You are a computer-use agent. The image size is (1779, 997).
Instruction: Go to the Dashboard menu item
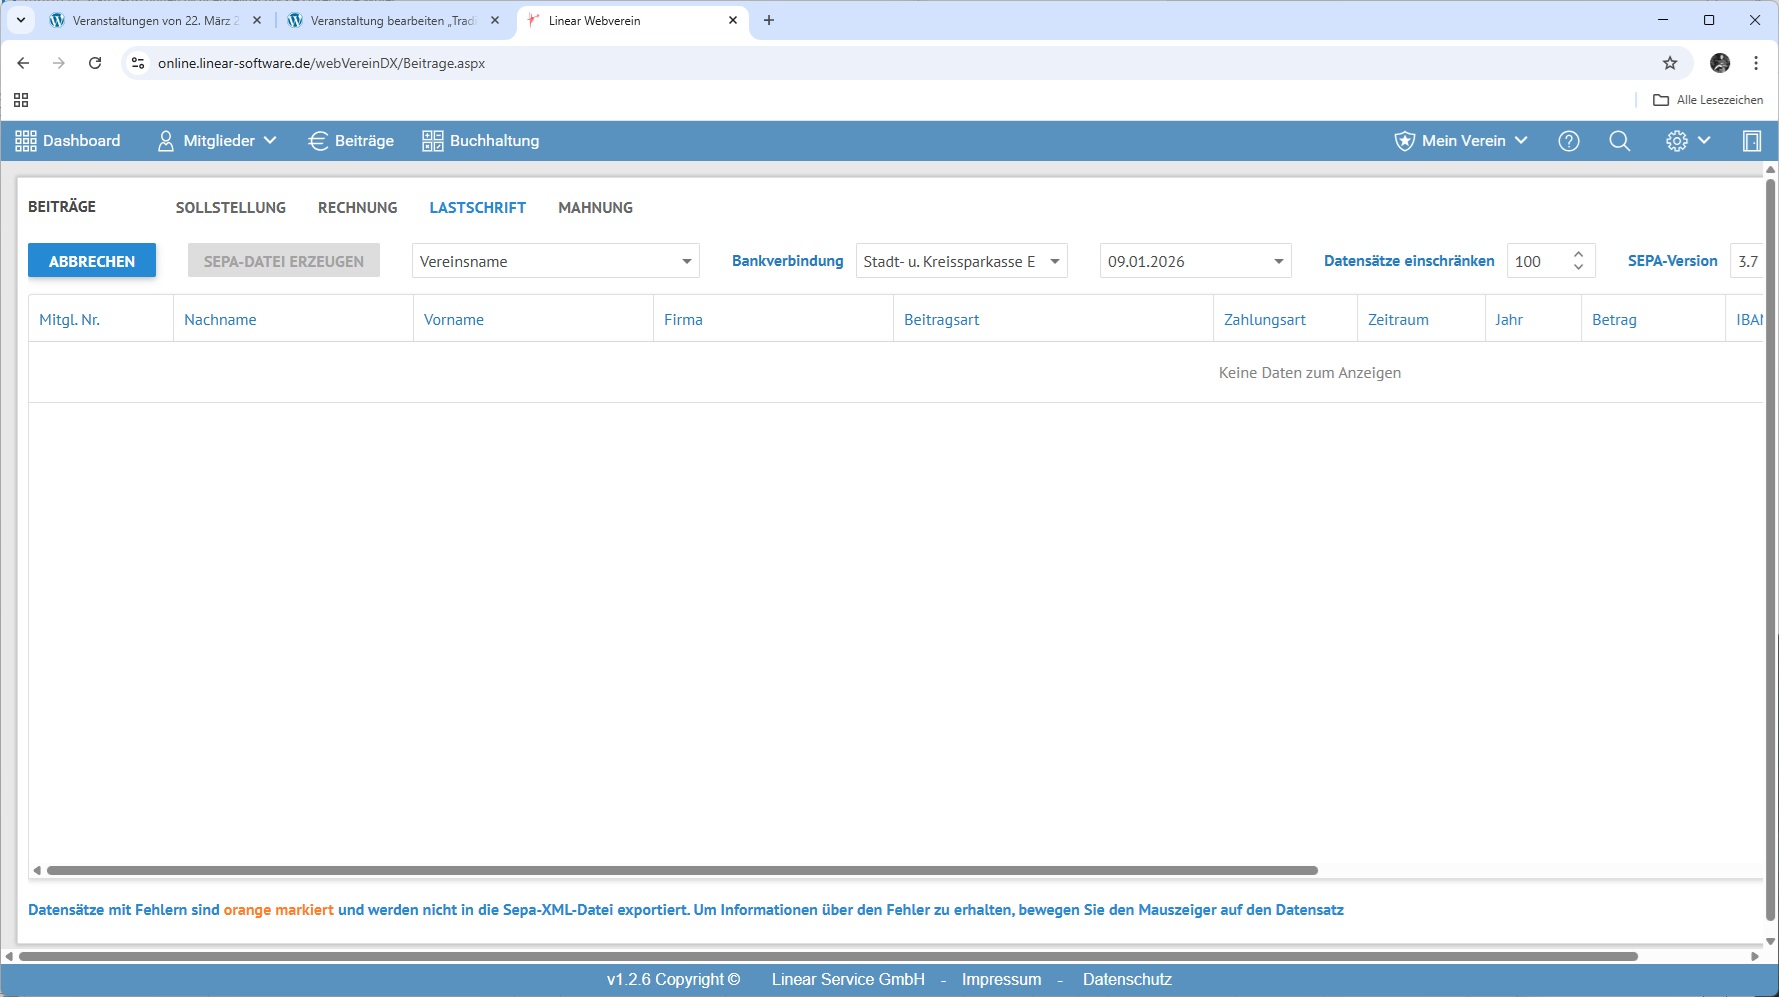pyautogui.click(x=68, y=141)
